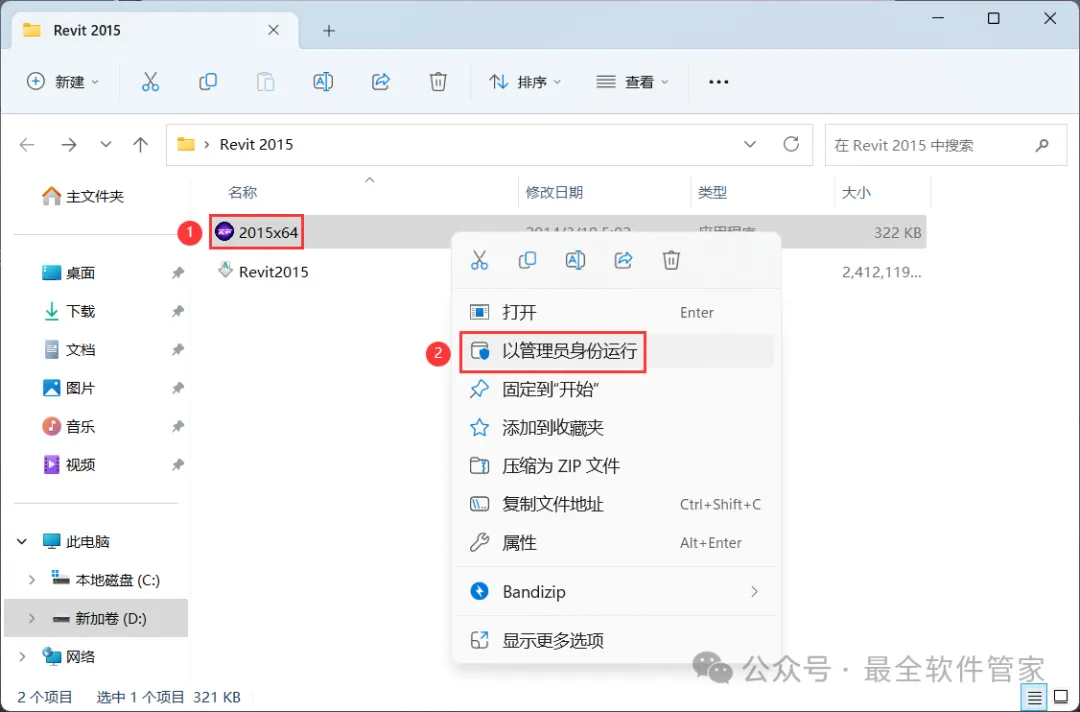Screen dimensions: 1080x712
Task: Click the Share icon in the top toolbar
Action: [381, 82]
